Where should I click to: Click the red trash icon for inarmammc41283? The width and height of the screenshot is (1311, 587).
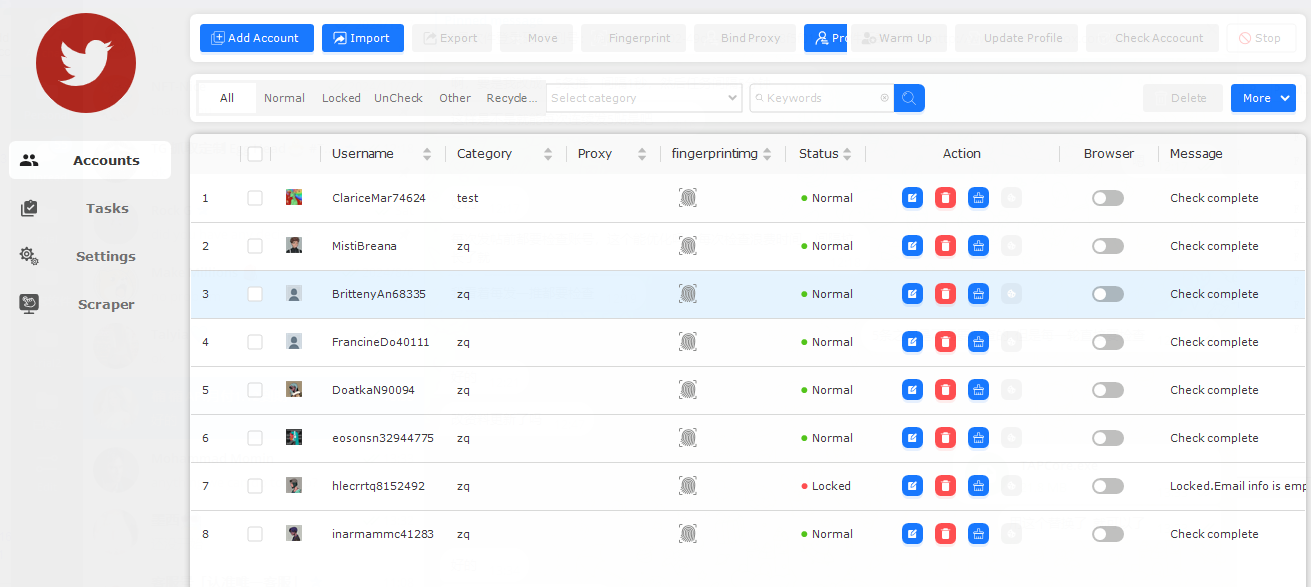click(x=945, y=534)
